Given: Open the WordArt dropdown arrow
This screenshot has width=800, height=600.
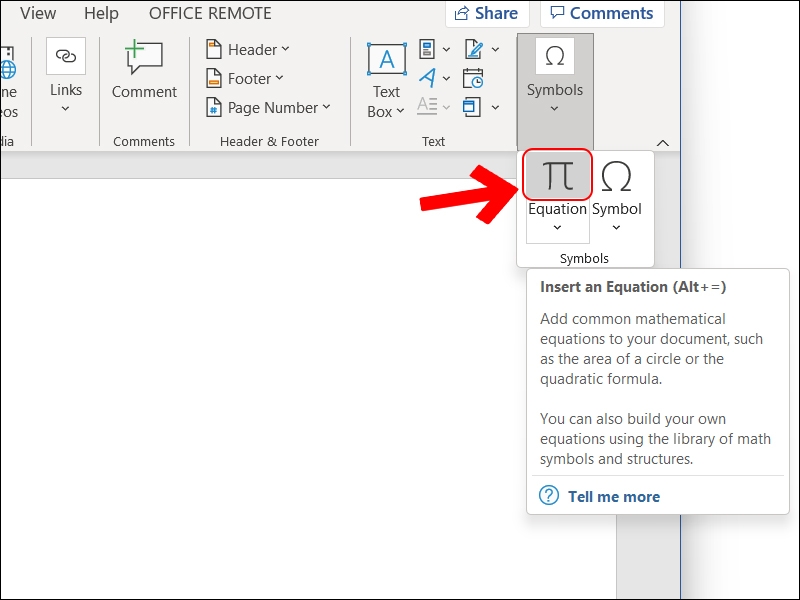Looking at the screenshot, I should (446, 78).
